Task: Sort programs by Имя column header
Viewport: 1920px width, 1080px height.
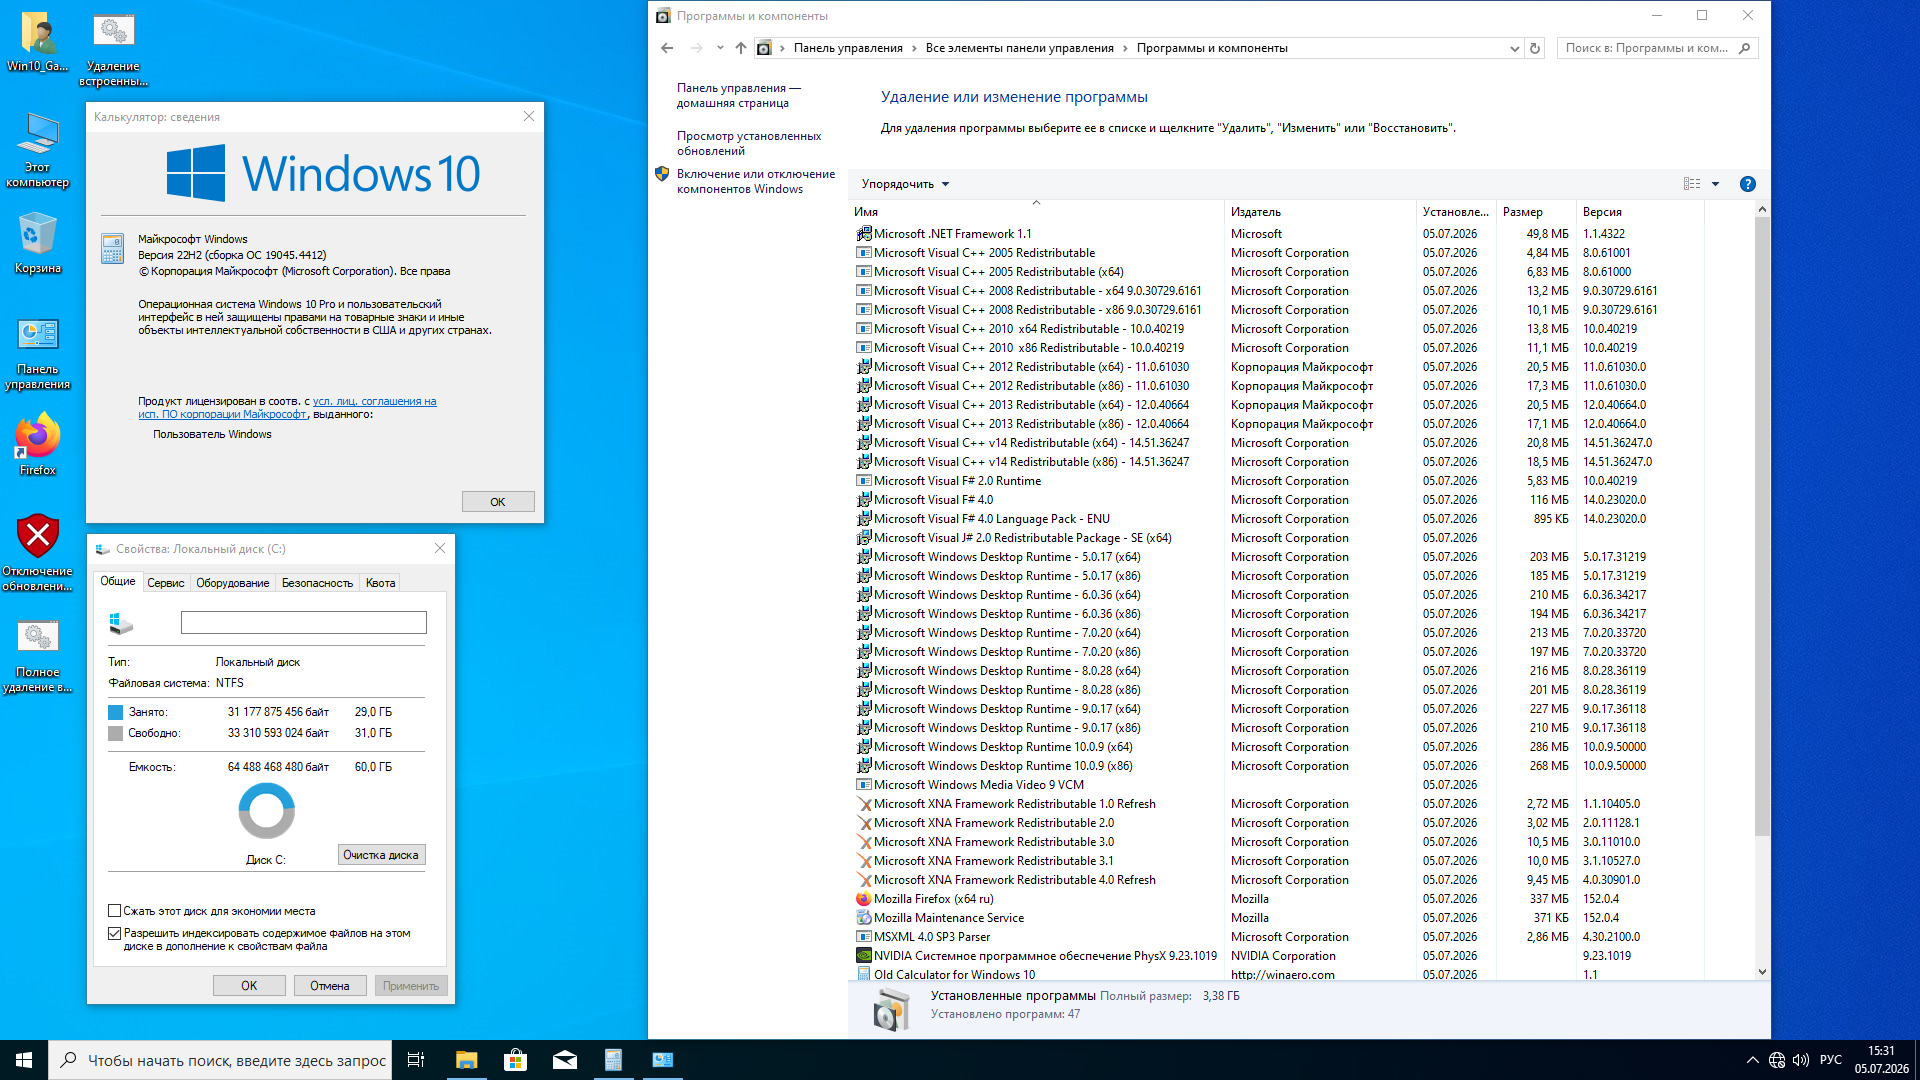Action: [x=1036, y=212]
